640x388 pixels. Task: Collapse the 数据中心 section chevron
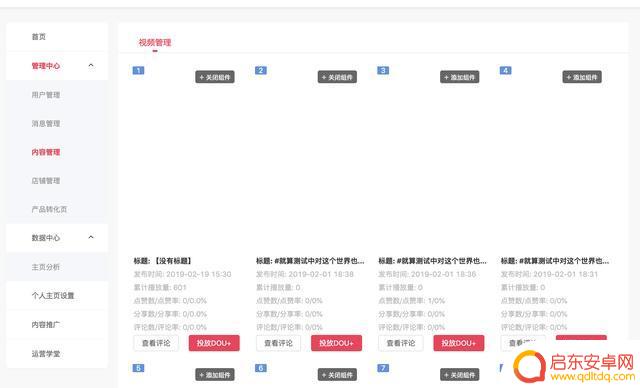[91, 237]
